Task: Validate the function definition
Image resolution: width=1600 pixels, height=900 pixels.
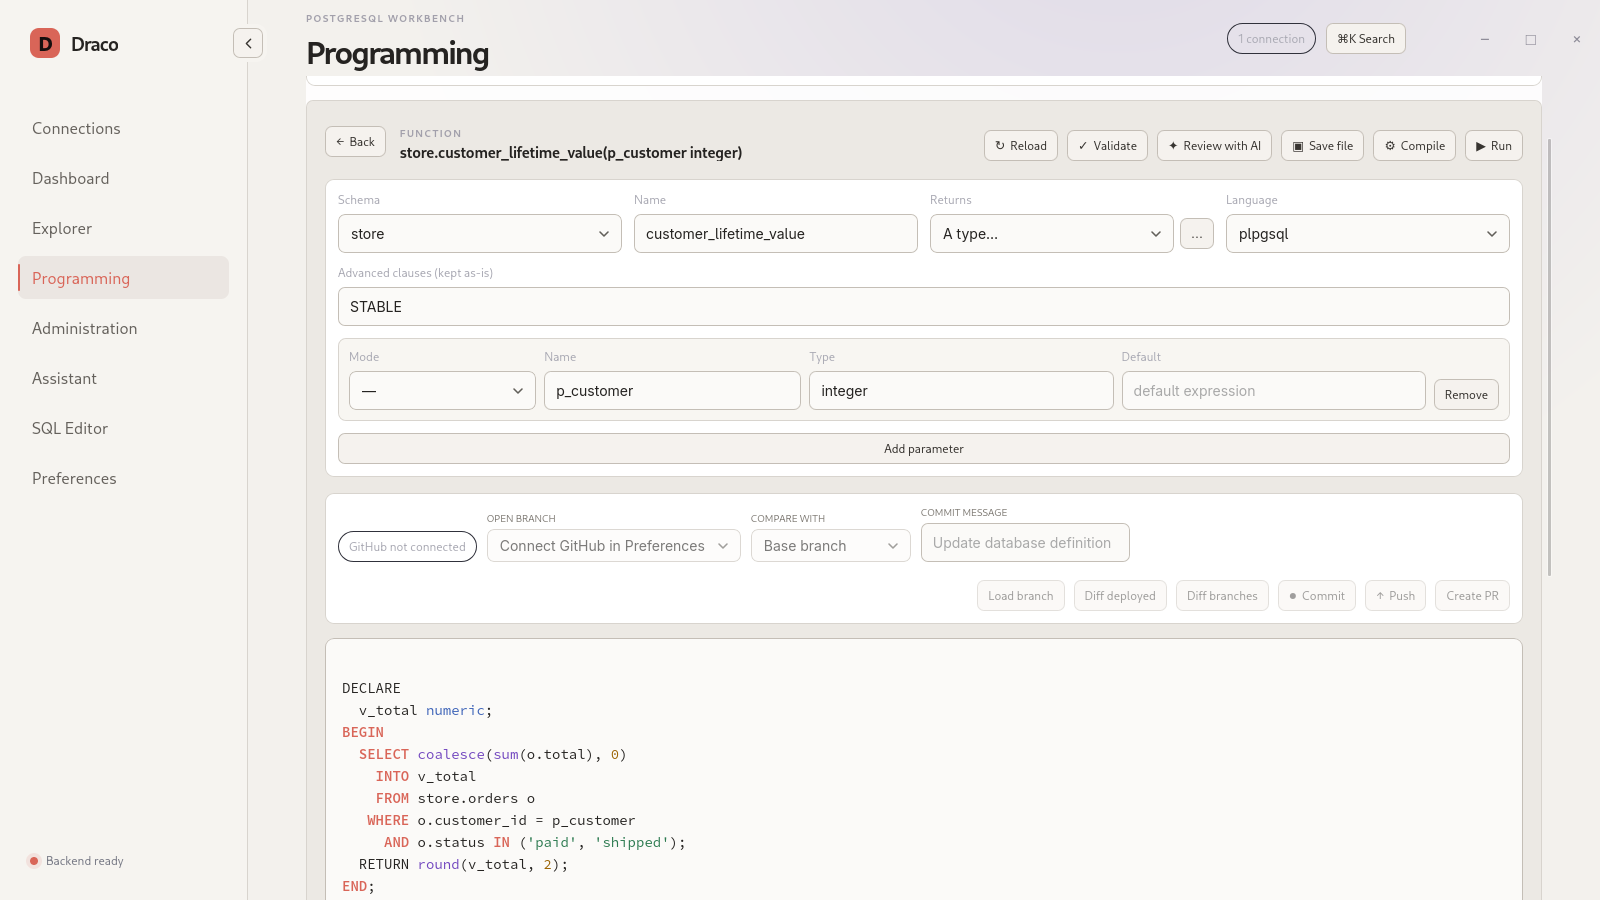Action: pos(1107,146)
